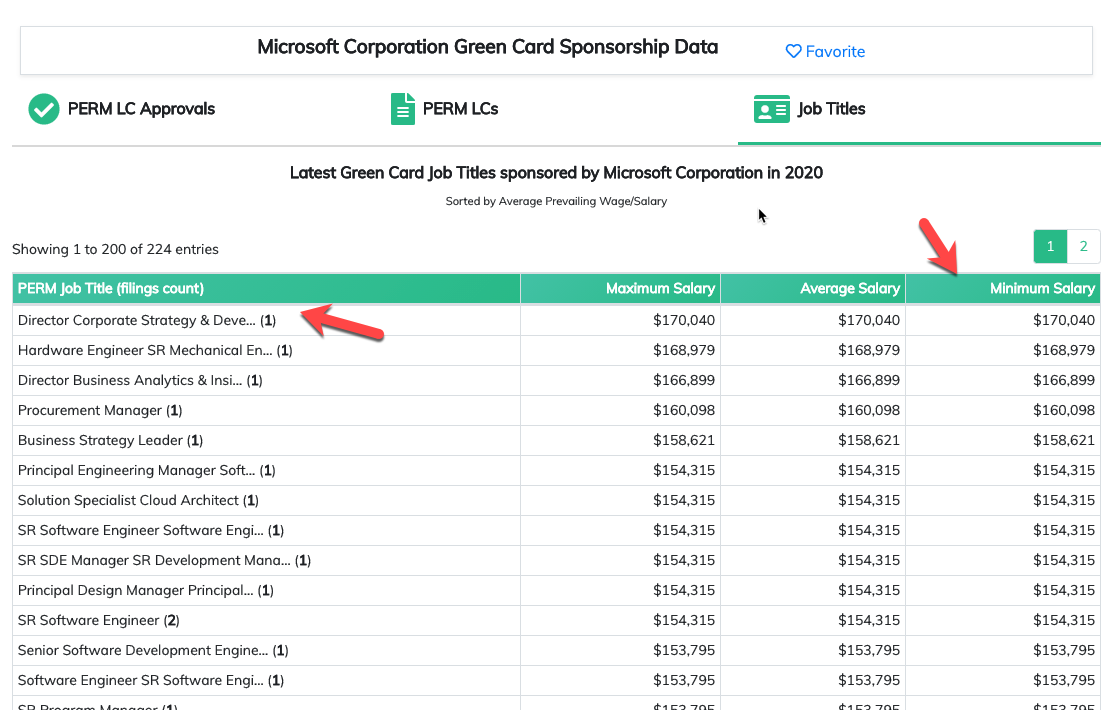Click Principal Design Manager Principal... title
Image resolution: width=1107 pixels, height=710 pixels.
click(145, 590)
